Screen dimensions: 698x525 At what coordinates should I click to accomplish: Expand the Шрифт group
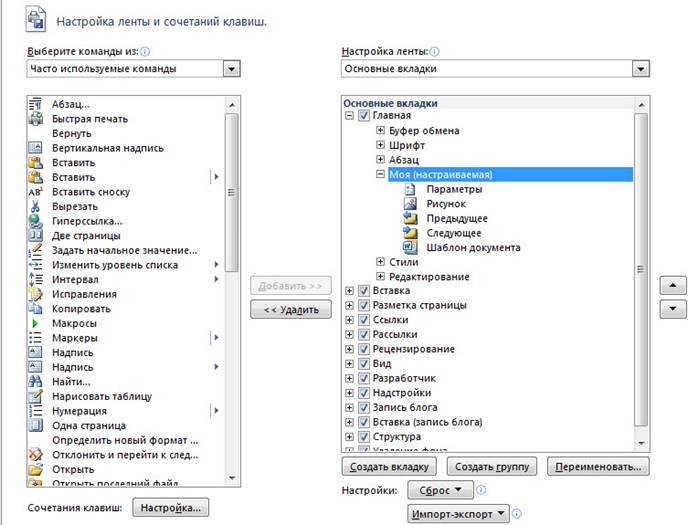click(380, 145)
